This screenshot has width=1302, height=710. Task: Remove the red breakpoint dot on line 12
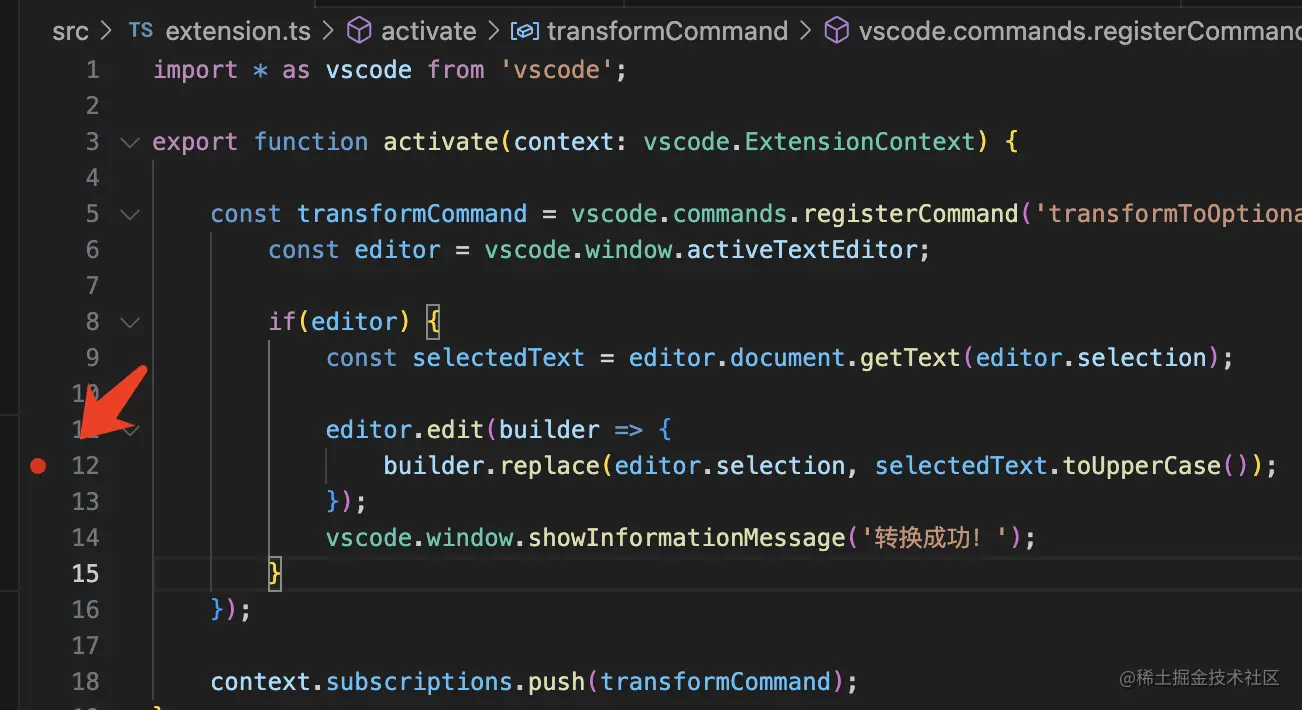pos(38,465)
